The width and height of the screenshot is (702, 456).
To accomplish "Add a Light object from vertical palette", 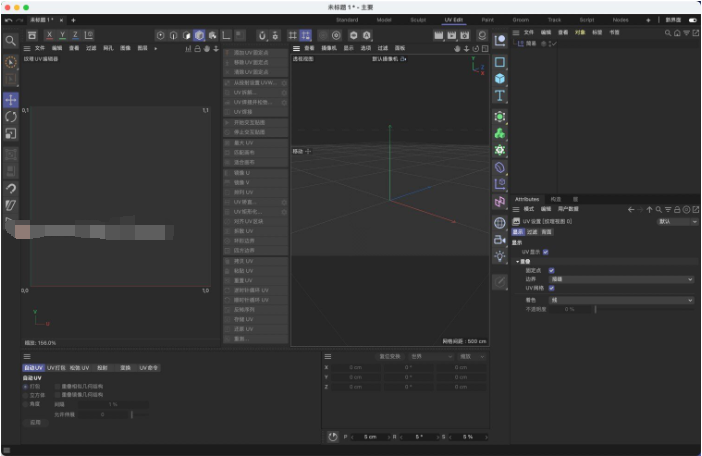I will (500, 256).
